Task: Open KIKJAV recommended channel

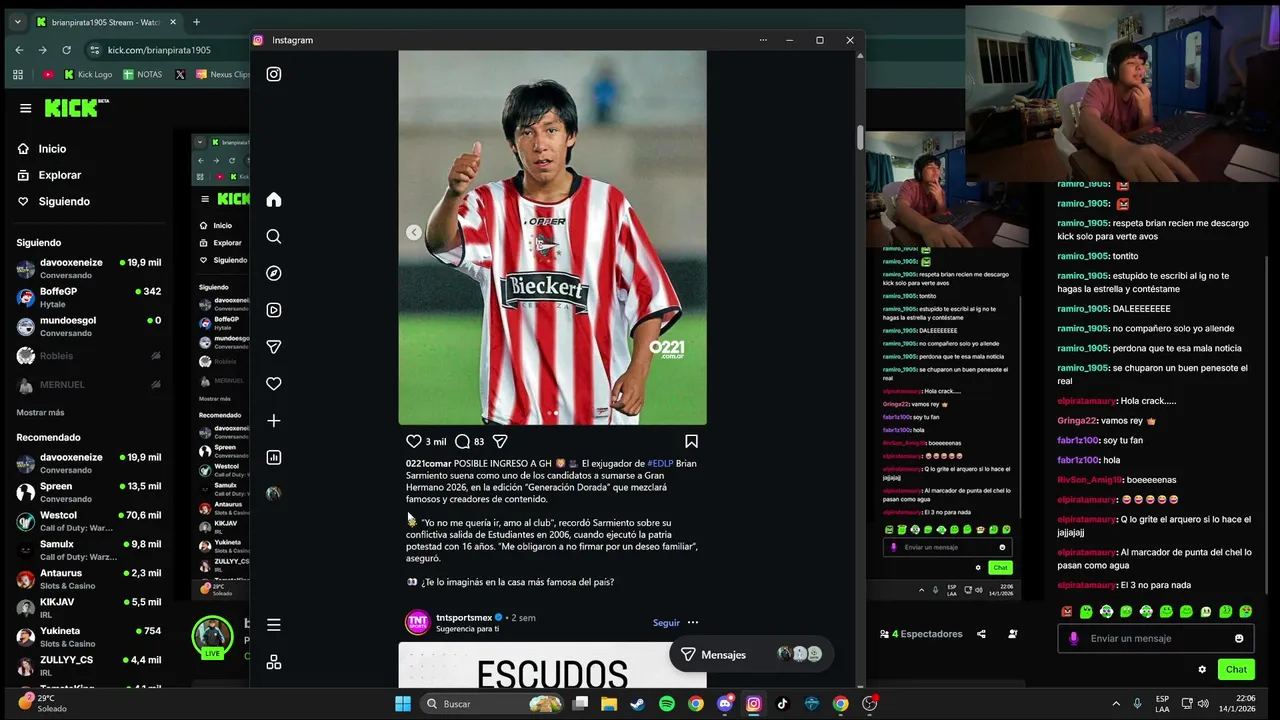Action: click(x=88, y=608)
